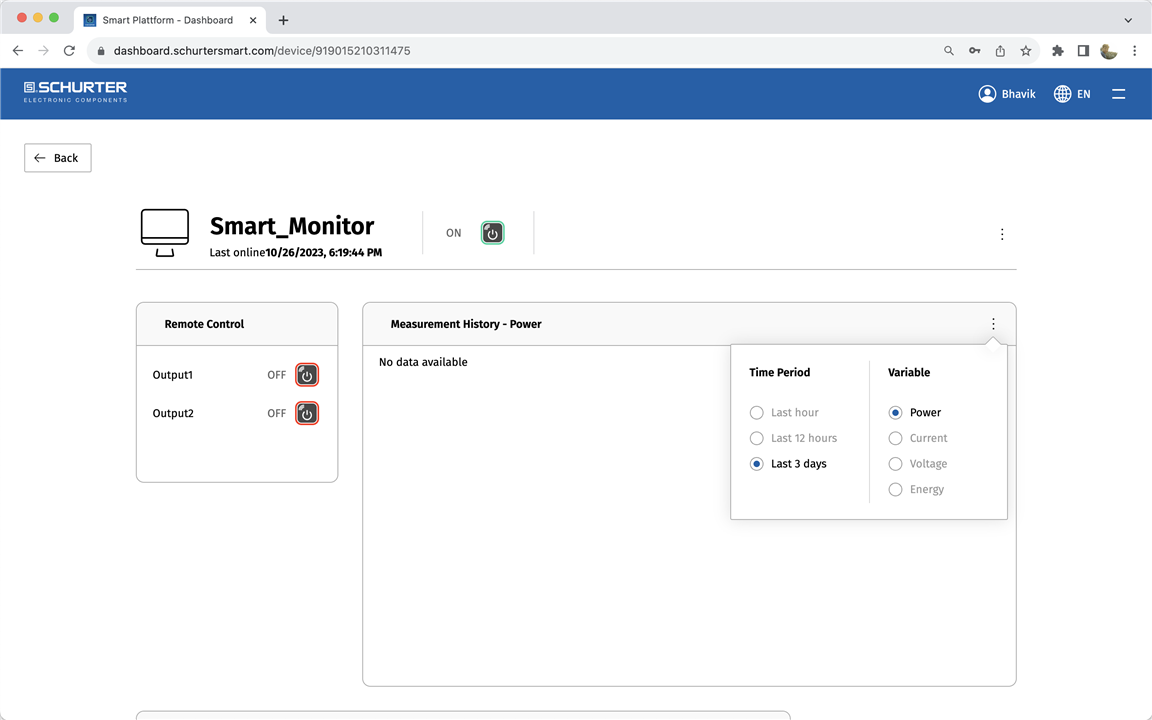
Task: Click the Output1 label
Action: tap(173, 375)
